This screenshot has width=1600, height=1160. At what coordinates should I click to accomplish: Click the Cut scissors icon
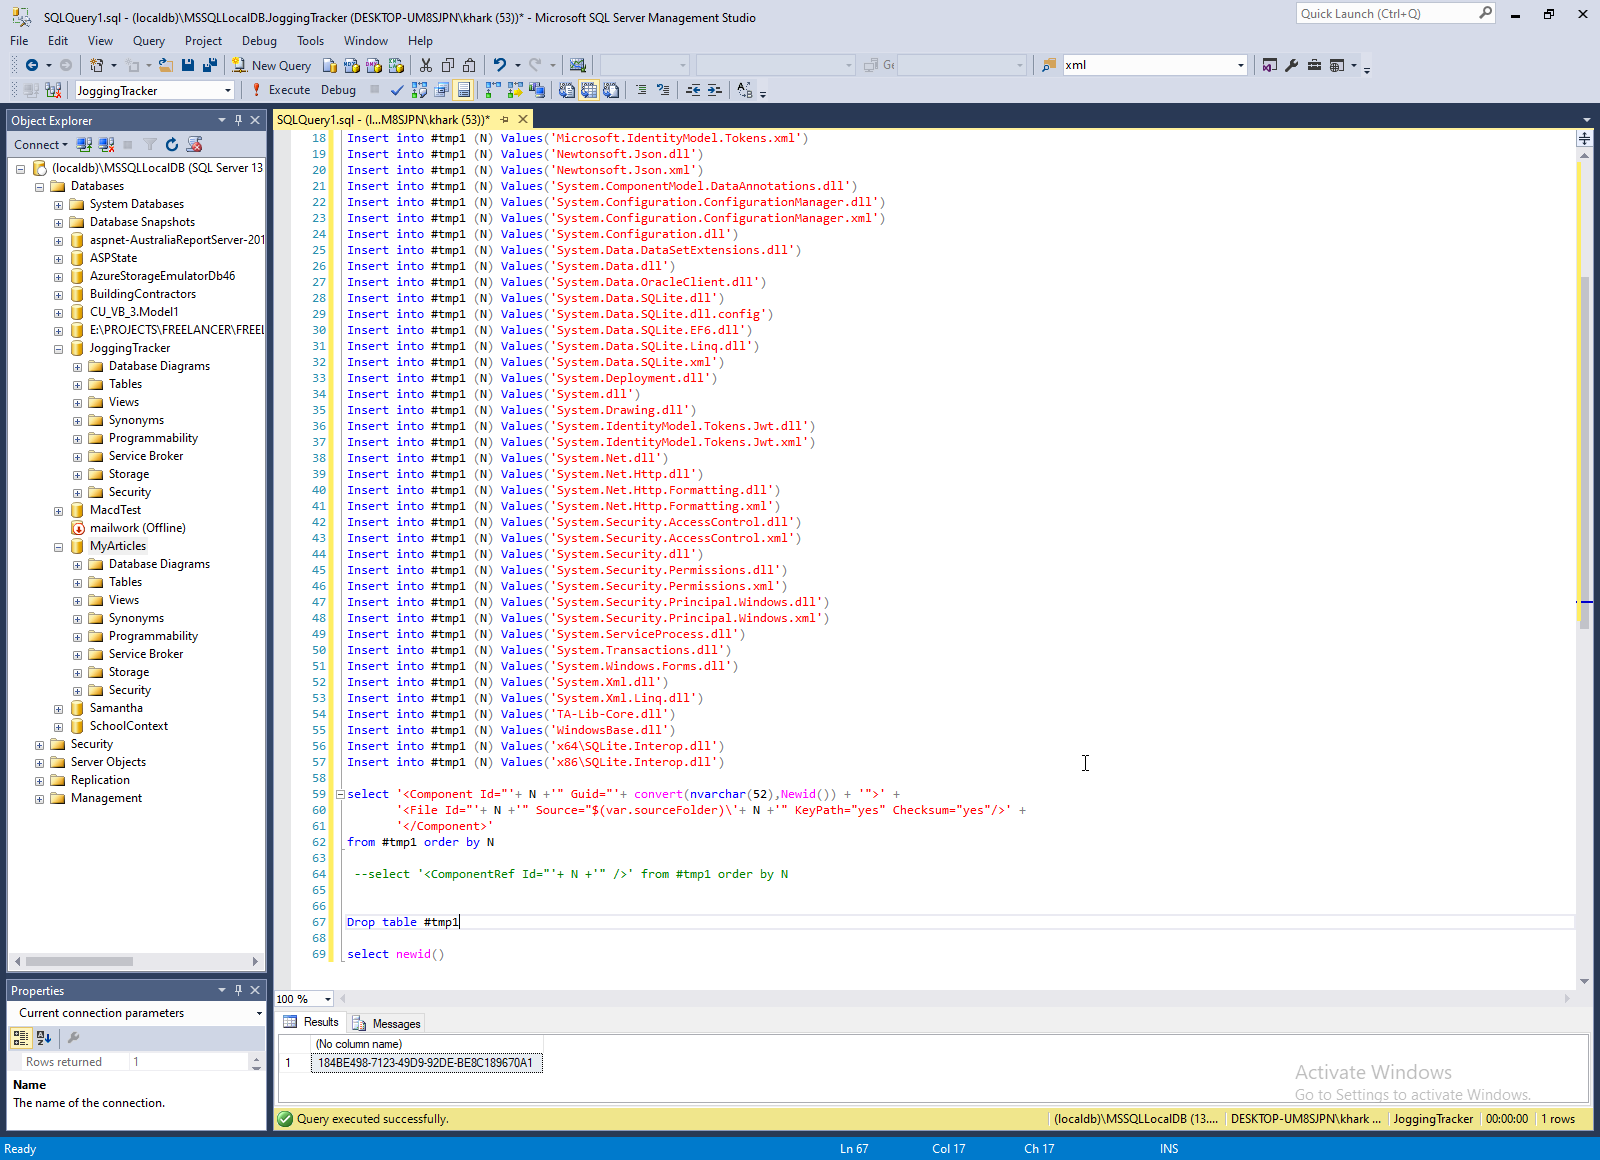[426, 65]
